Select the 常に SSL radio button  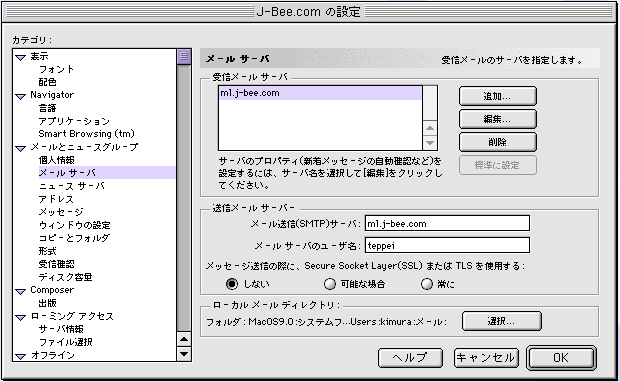pos(427,284)
